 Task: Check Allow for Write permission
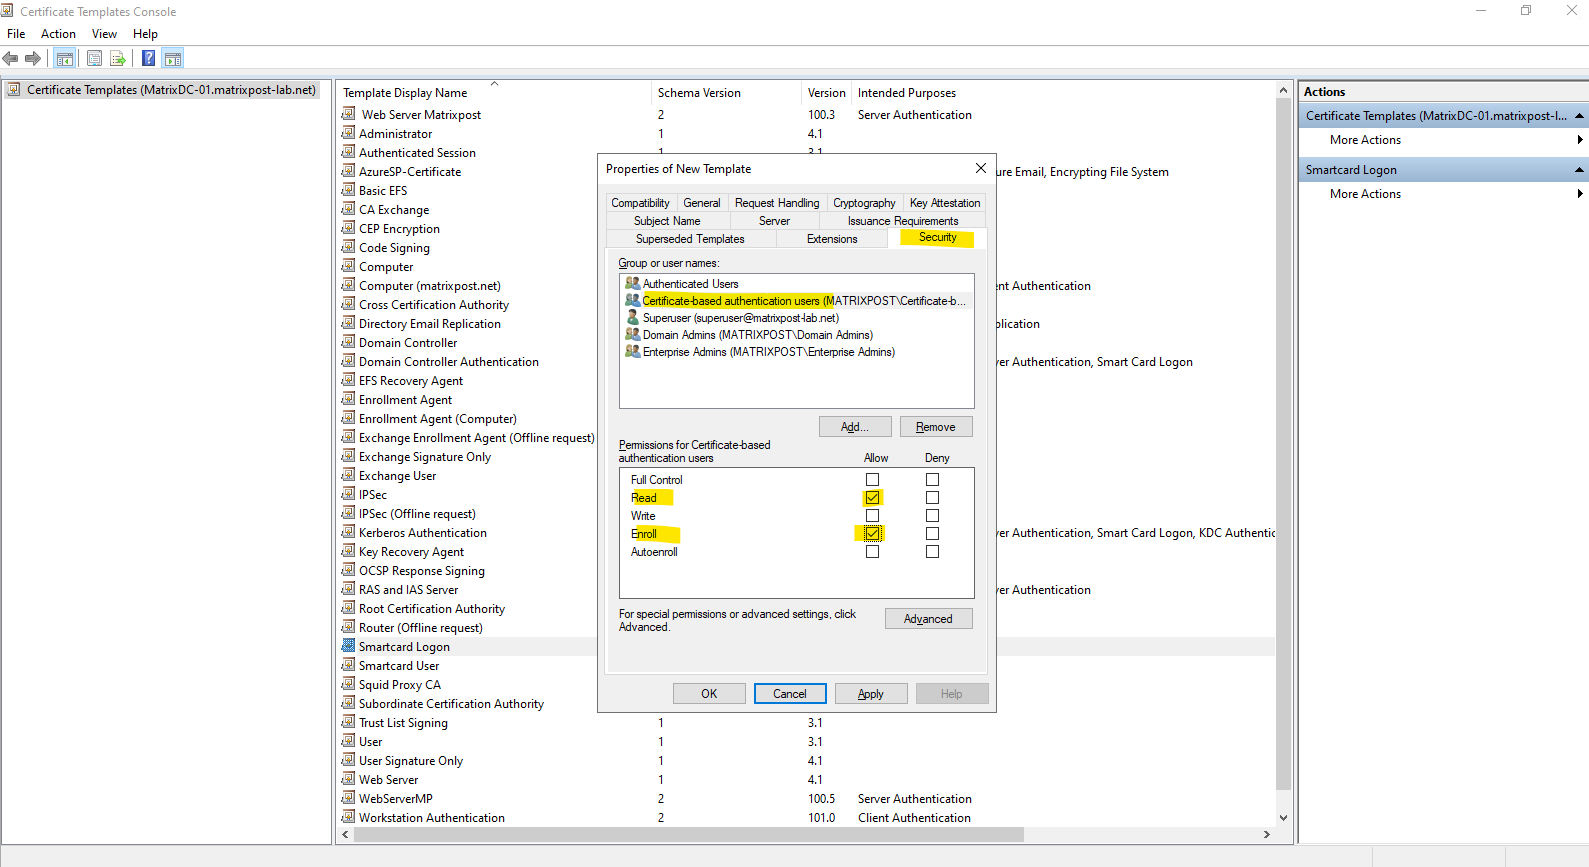[872, 516]
